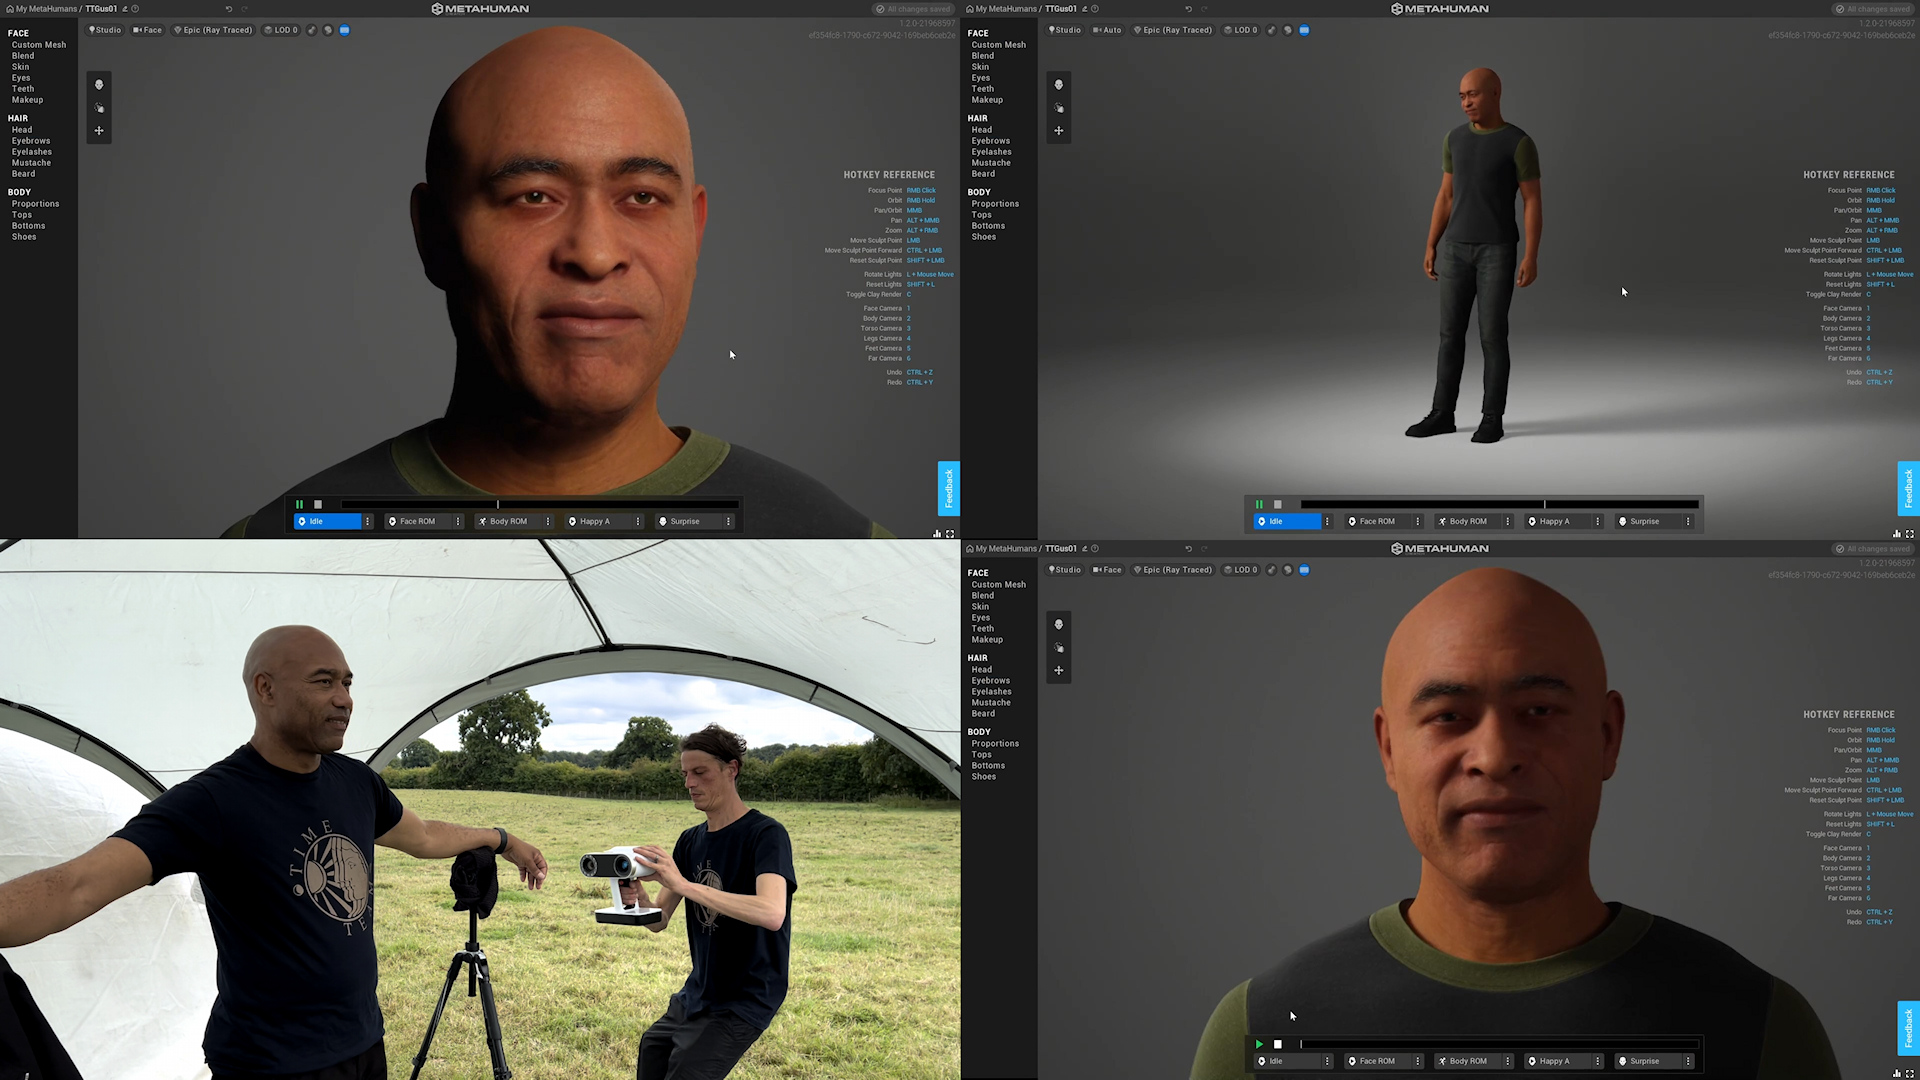Select head Sculpt tool in full-body window
This screenshot has width=1920, height=1080.
[1059, 85]
